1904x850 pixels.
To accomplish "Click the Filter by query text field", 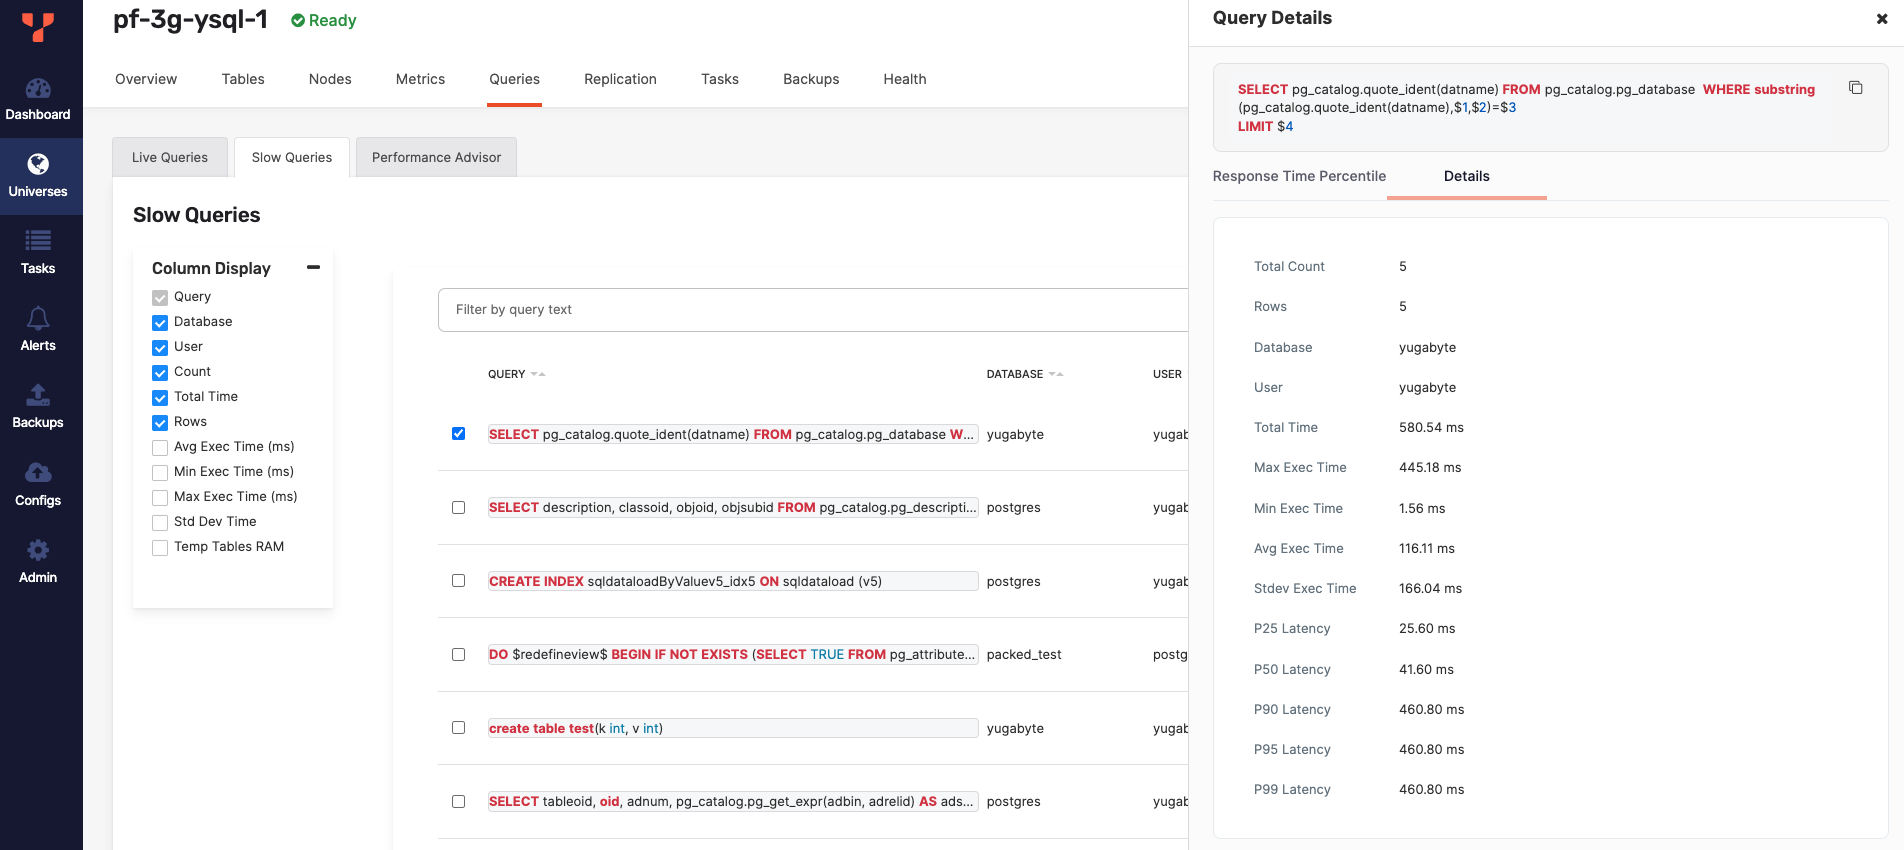I will pos(810,310).
